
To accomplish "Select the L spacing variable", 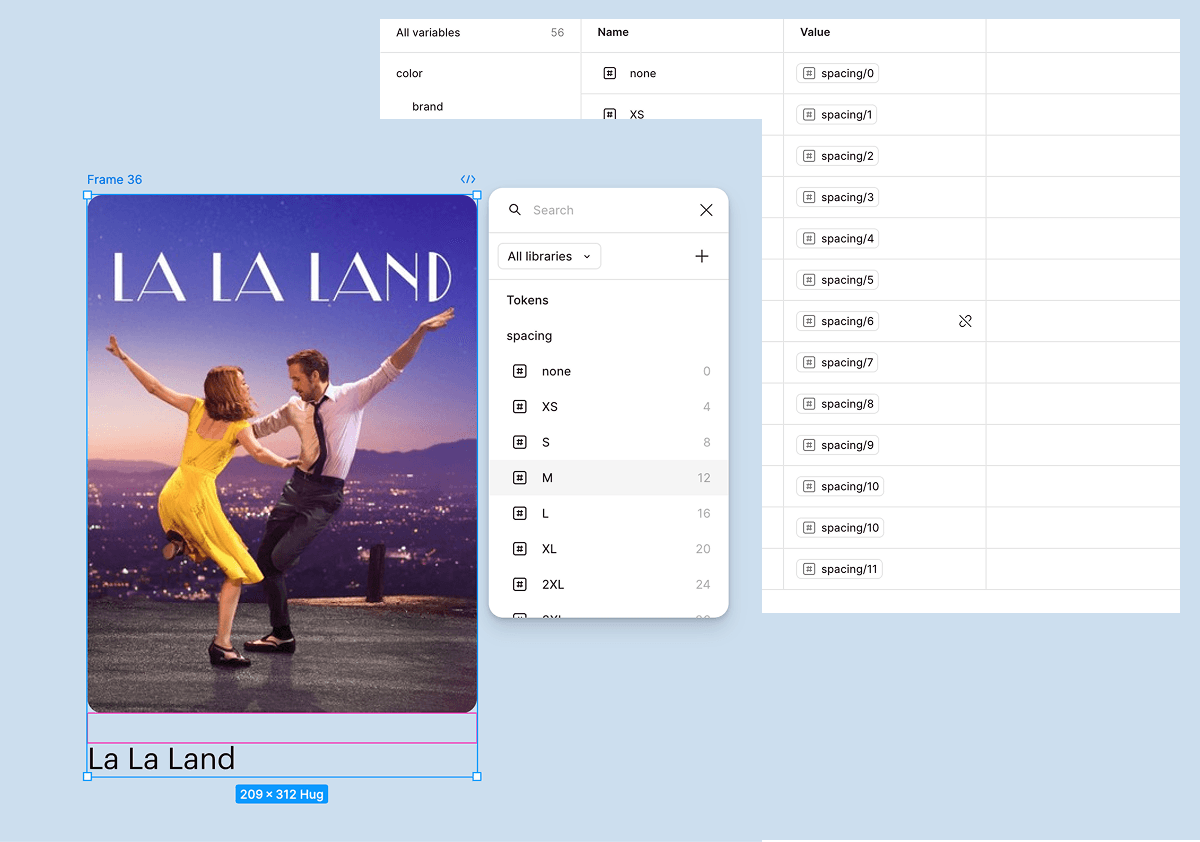I will tap(608, 513).
